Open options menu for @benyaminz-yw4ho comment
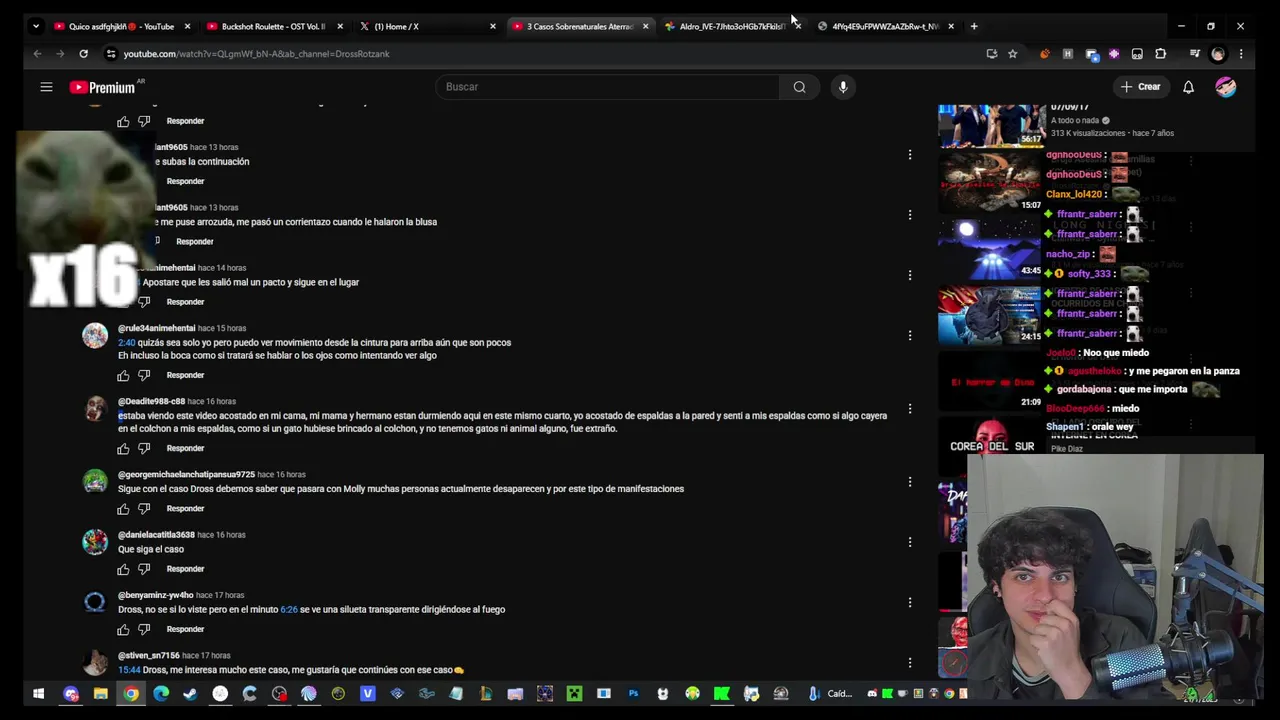 tap(910, 602)
